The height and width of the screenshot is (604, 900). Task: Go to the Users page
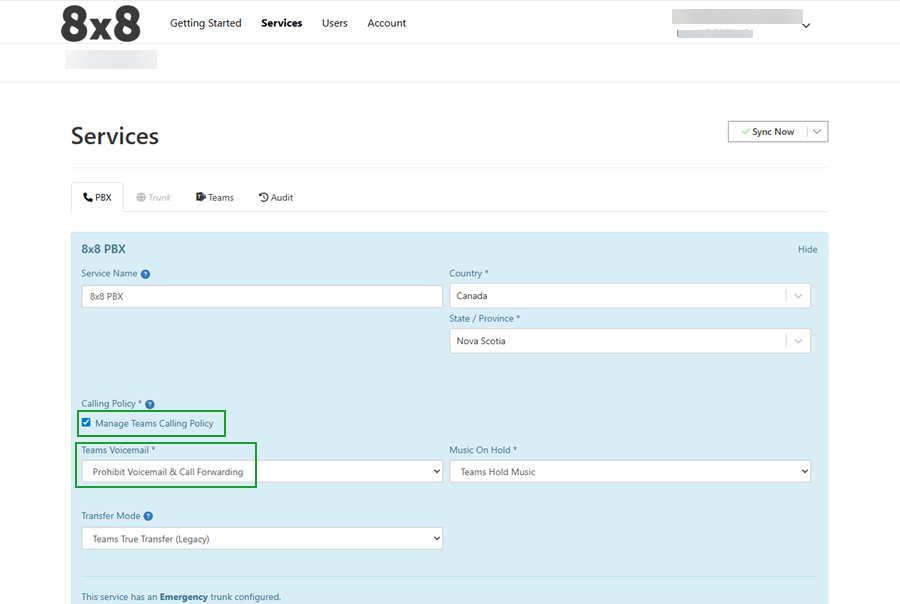334,23
